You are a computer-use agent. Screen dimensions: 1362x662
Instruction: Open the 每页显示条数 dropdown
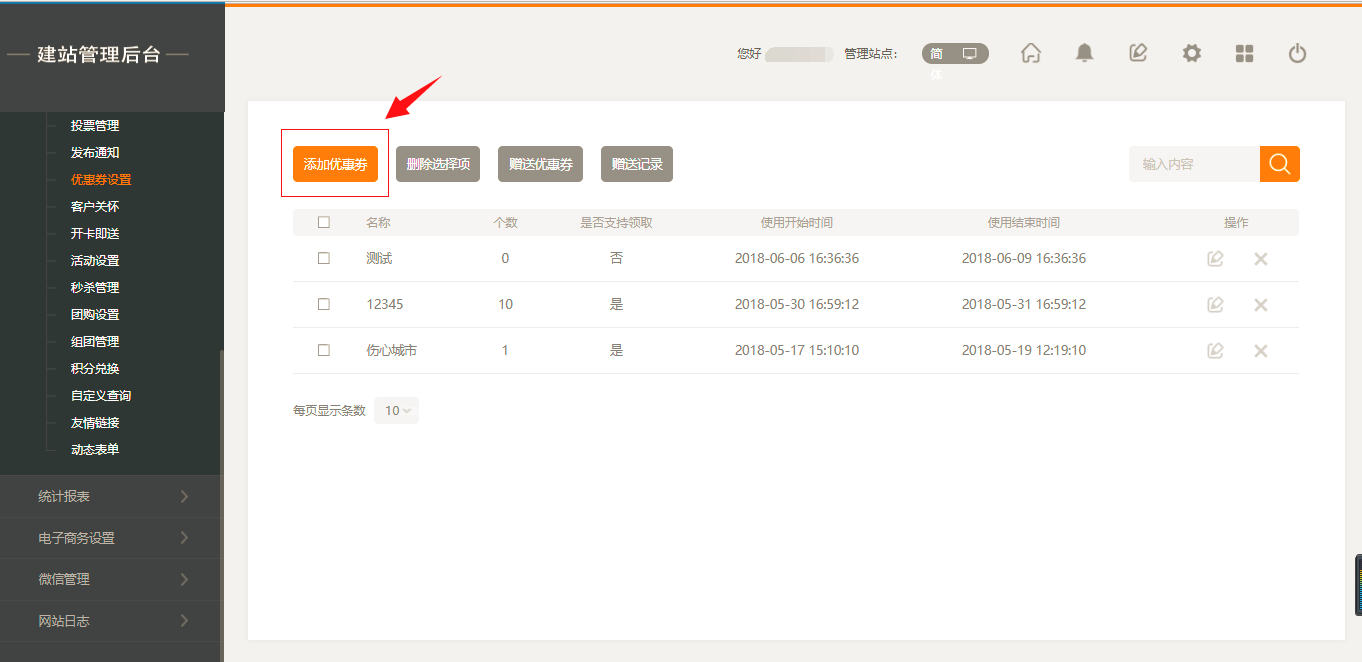pyautogui.click(x=397, y=410)
